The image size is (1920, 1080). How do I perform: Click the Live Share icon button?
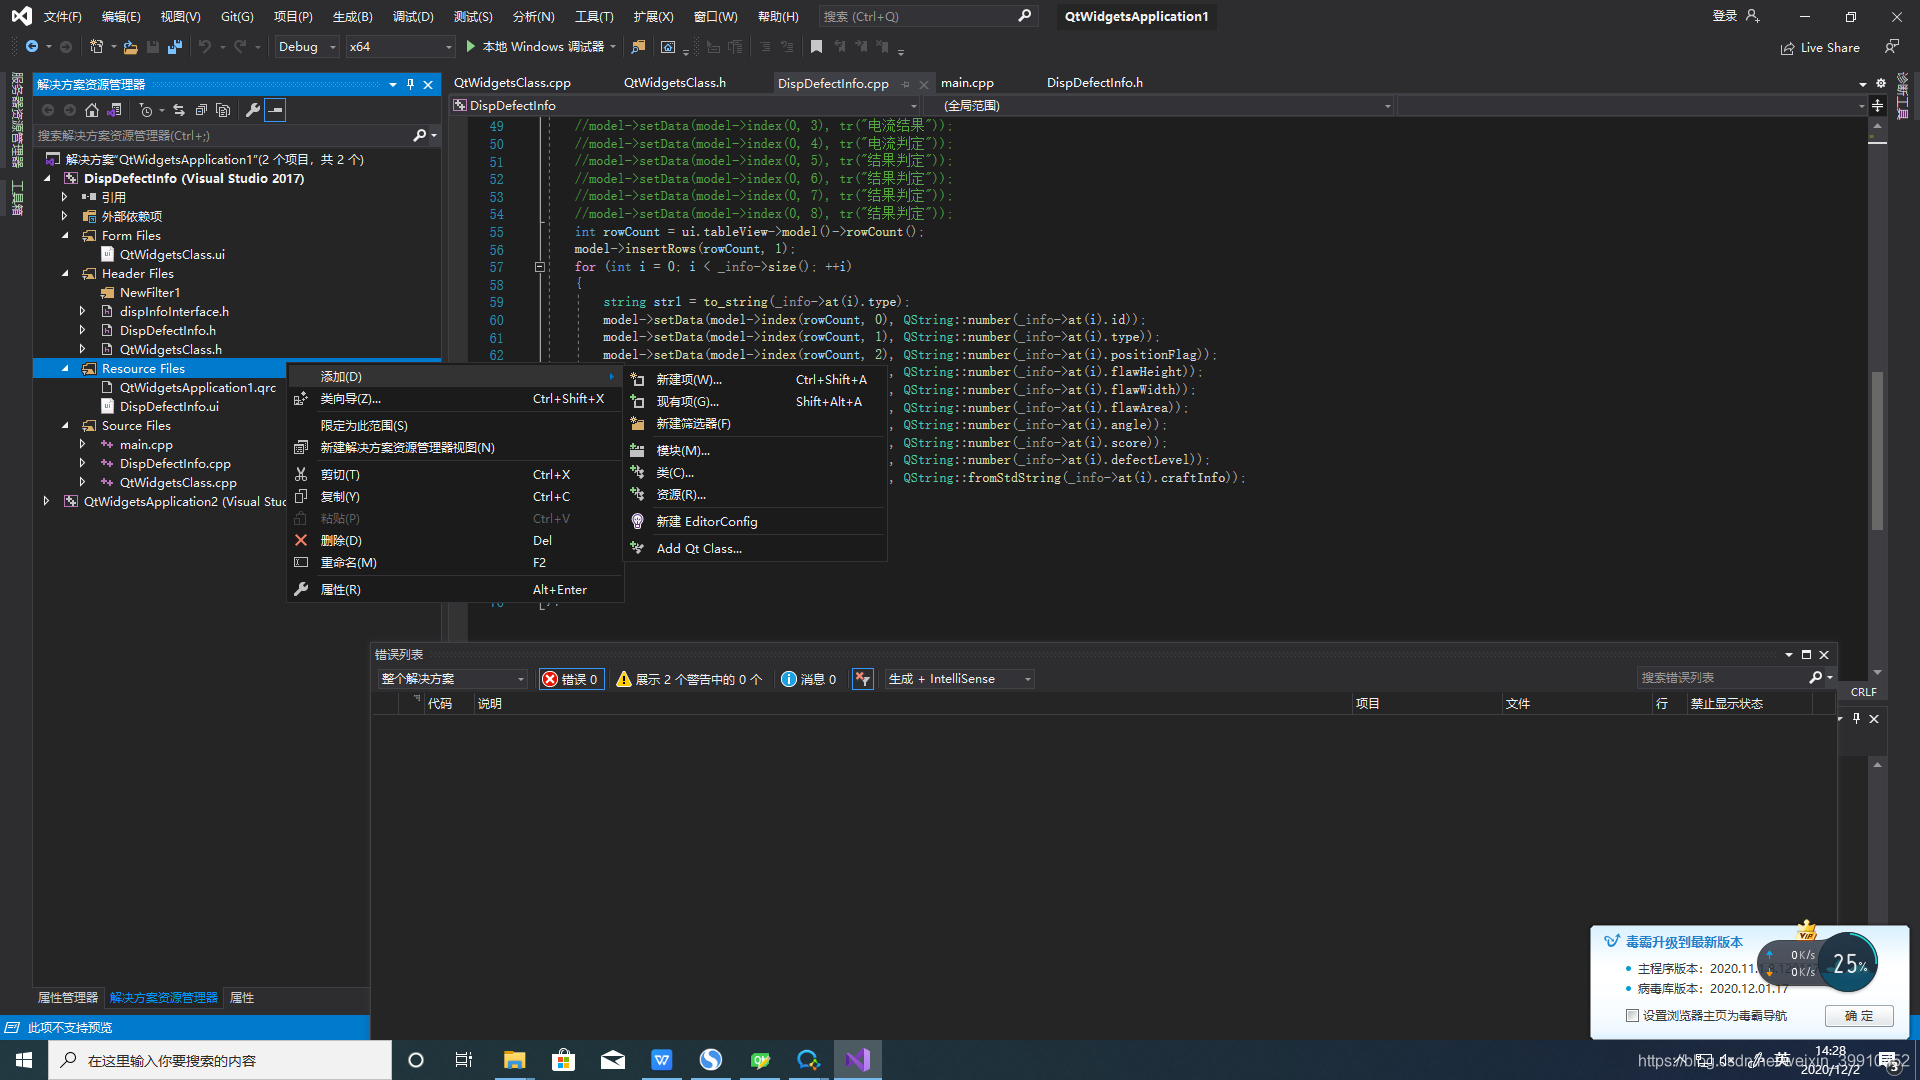tap(1787, 48)
